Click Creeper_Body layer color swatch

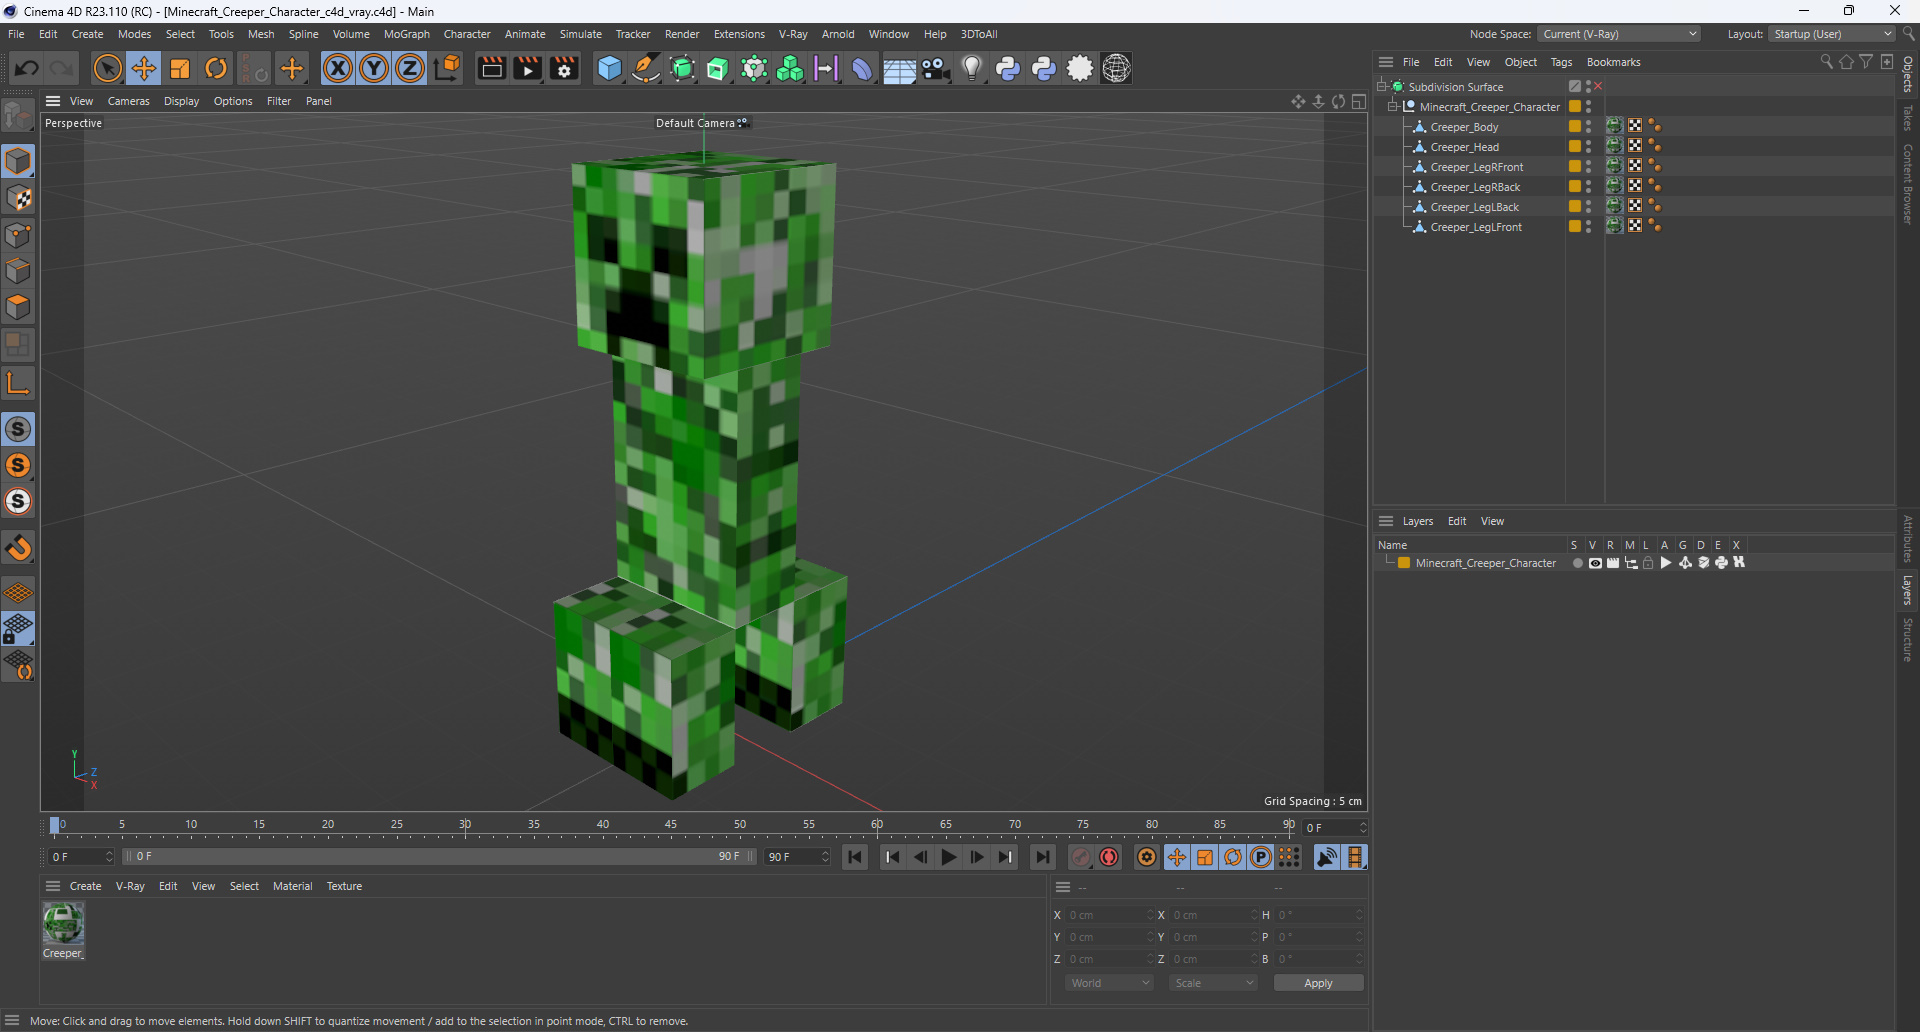tap(1575, 127)
